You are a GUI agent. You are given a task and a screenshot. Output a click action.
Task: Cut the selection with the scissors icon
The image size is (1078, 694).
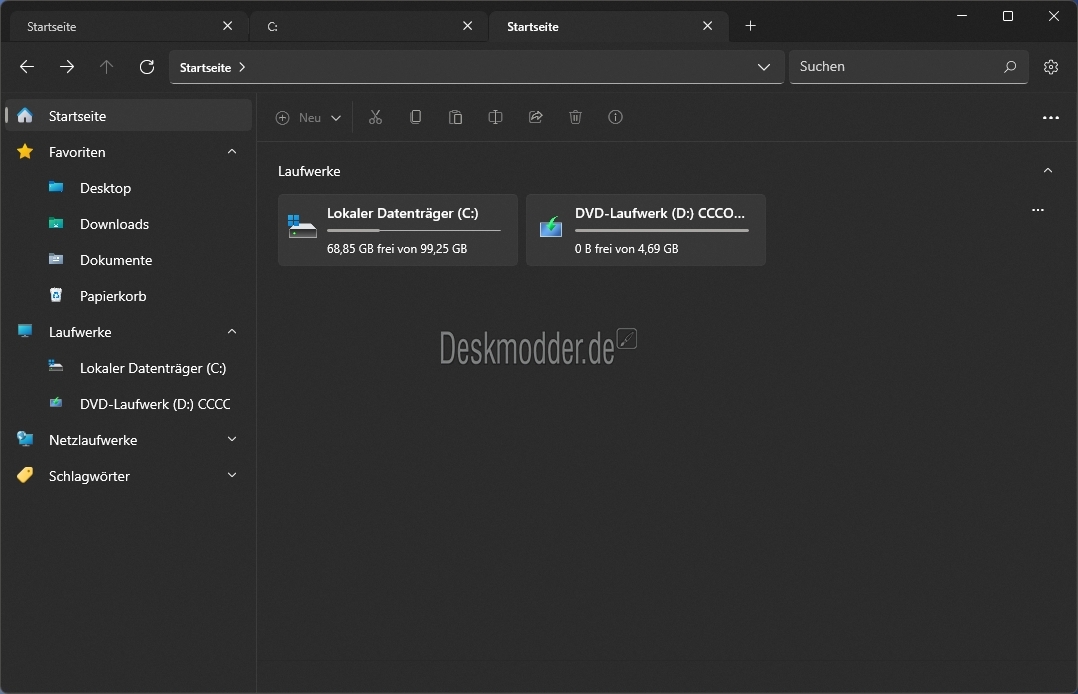375,117
